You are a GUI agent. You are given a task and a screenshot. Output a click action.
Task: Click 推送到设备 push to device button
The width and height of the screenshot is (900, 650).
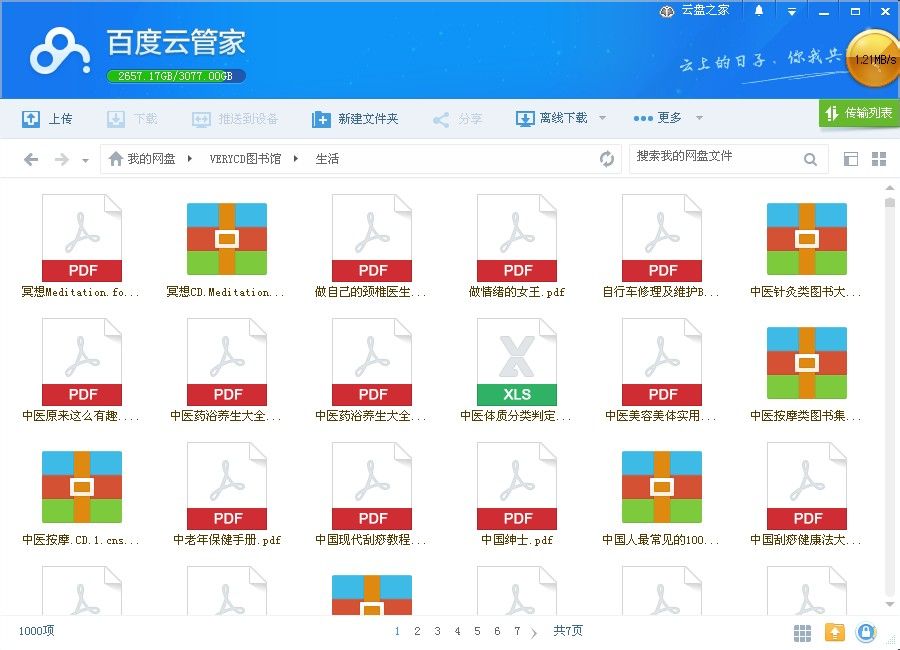235,119
